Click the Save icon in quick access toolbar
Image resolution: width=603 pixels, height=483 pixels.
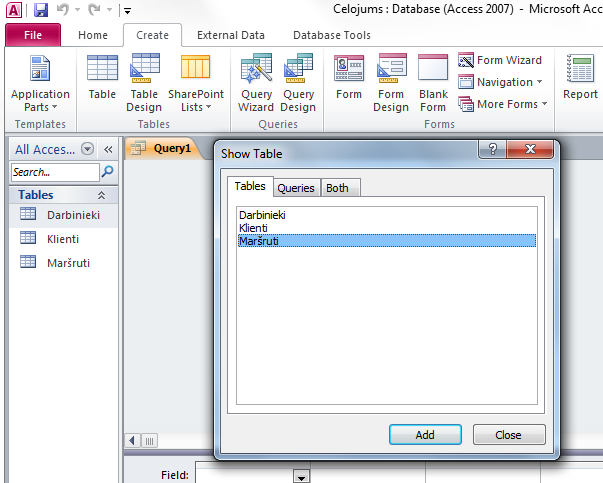(41, 11)
